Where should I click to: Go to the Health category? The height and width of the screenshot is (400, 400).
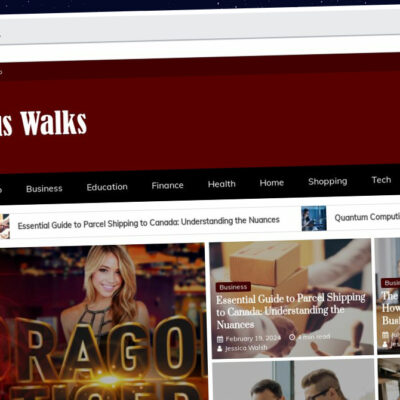pos(222,184)
